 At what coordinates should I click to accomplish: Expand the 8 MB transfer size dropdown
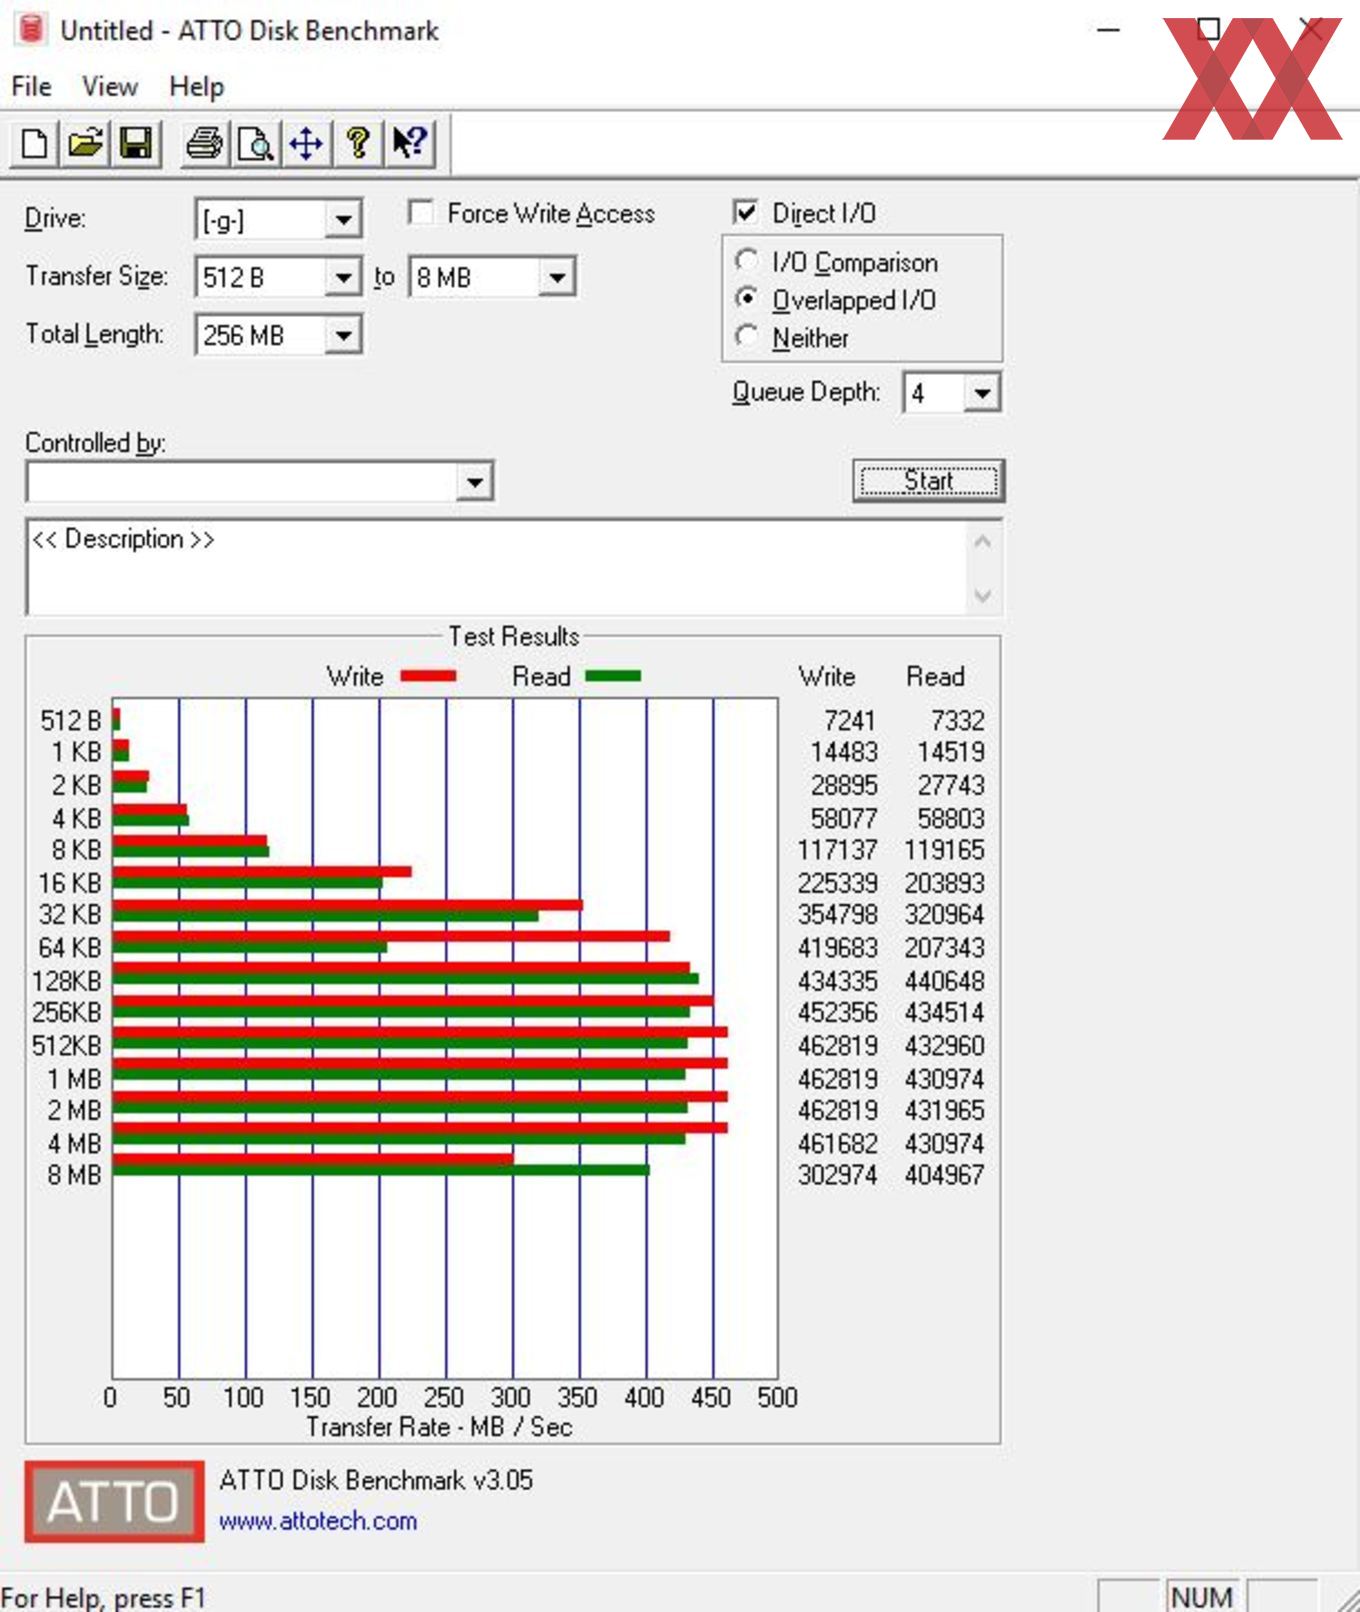click(x=557, y=277)
